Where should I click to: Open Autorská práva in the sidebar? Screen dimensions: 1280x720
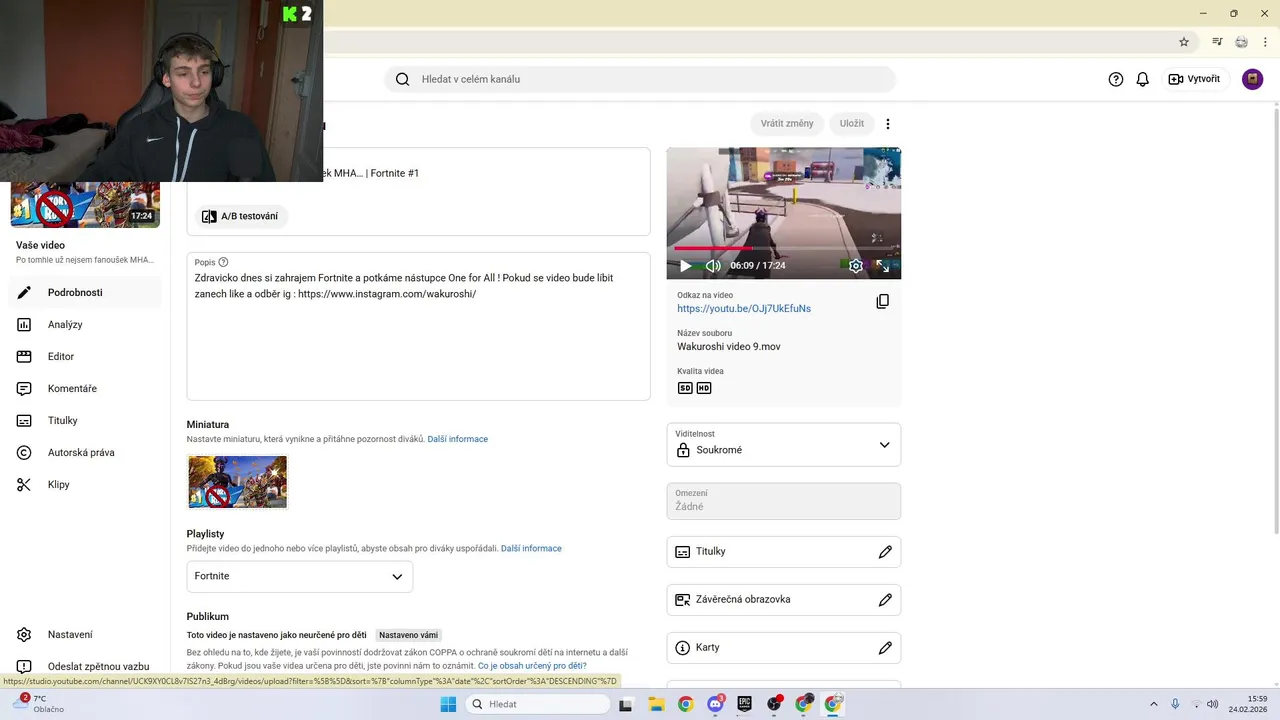[x=85, y=452]
